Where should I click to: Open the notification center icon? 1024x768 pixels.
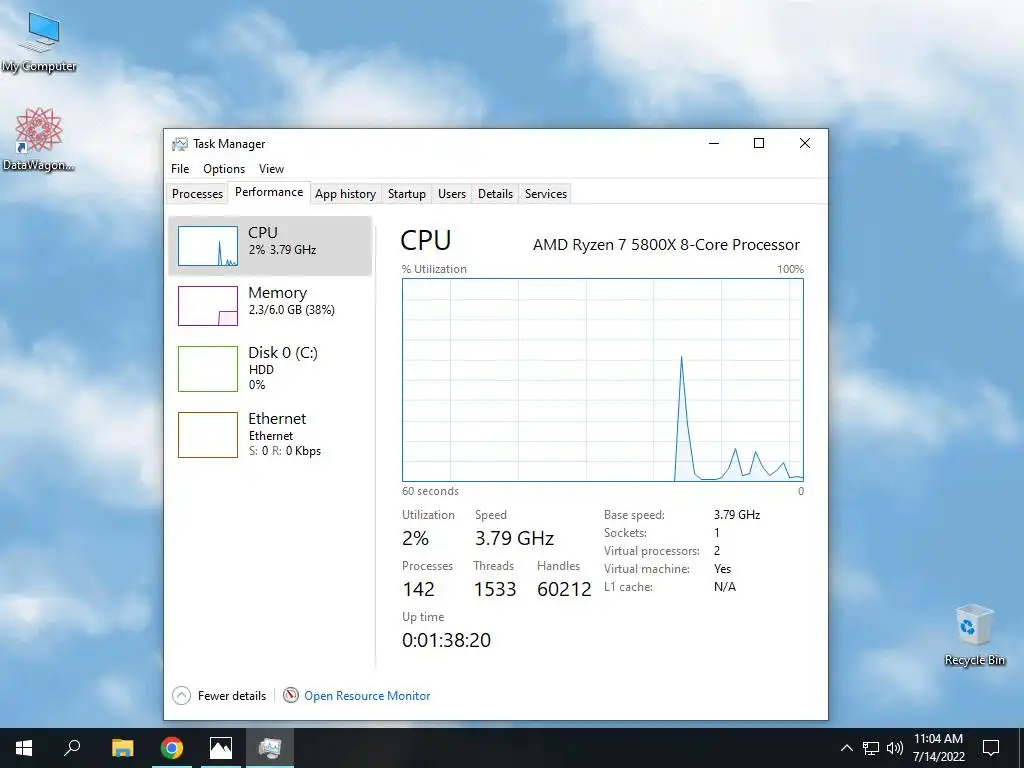[x=991, y=748]
